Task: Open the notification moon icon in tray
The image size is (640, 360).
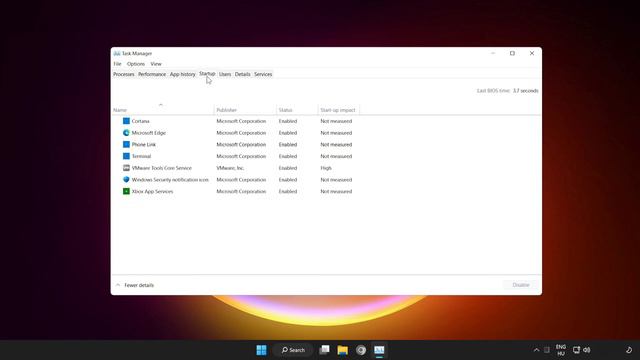Action: click(x=629, y=350)
